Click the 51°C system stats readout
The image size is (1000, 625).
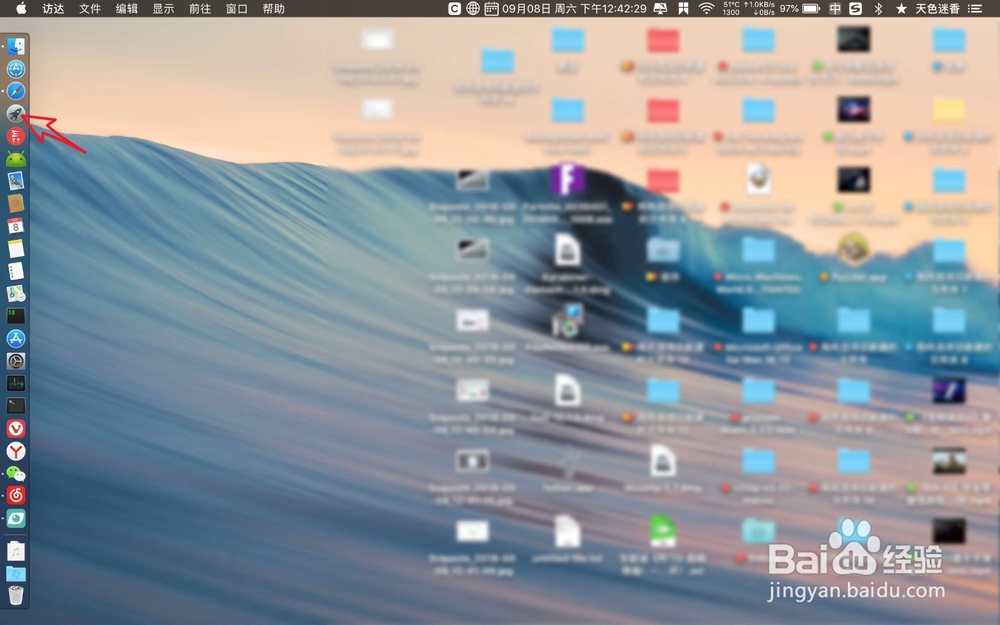[x=749, y=8]
